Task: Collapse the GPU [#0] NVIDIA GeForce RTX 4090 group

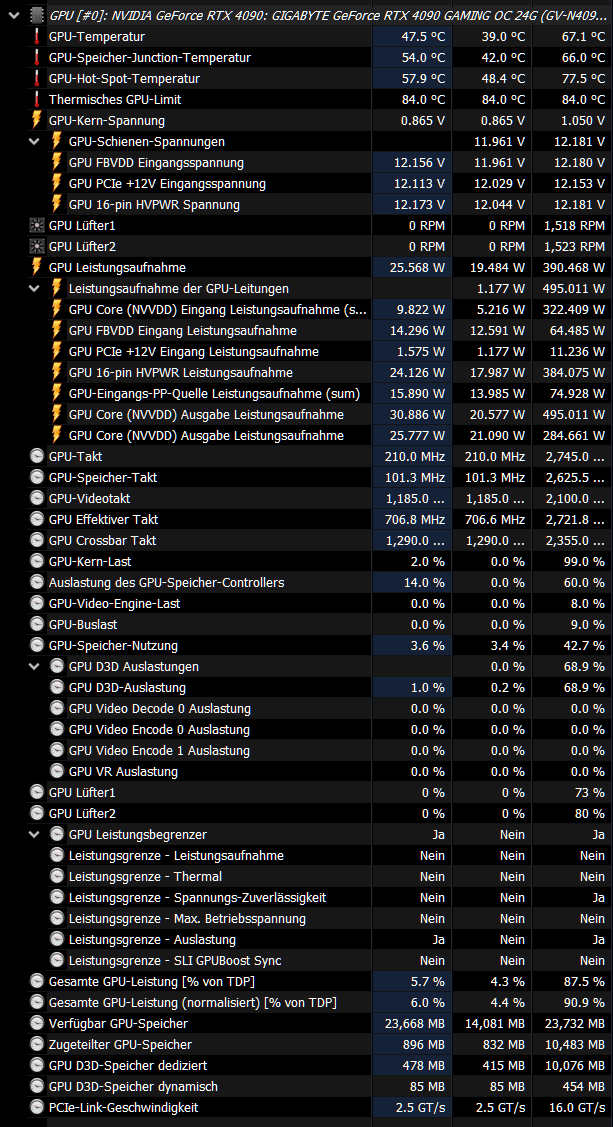Action: 13,15
